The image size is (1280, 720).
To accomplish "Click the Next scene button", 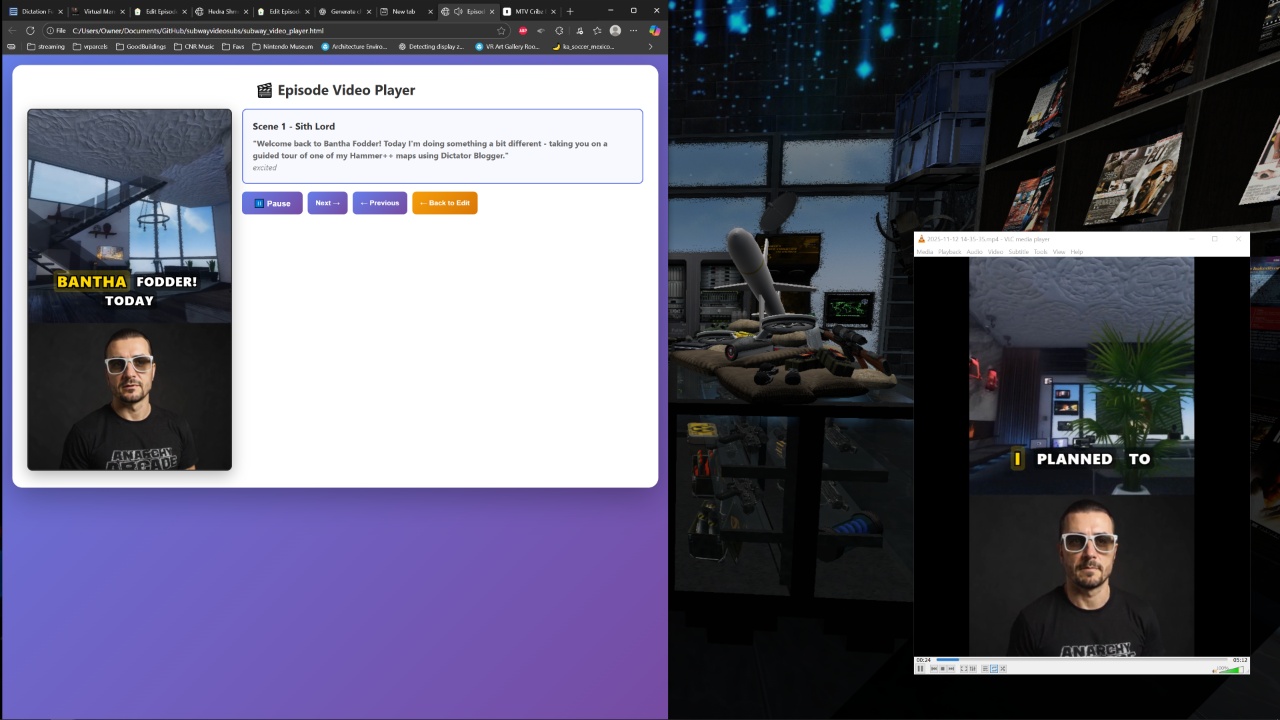I will [x=327, y=203].
